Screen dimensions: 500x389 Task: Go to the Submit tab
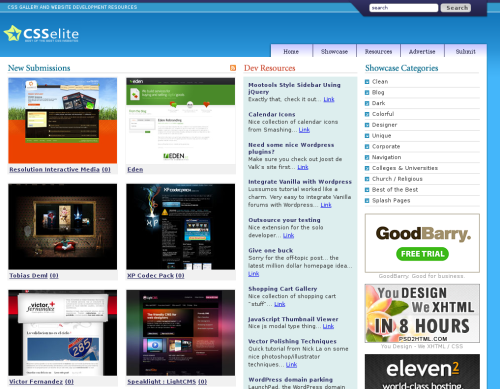465,51
